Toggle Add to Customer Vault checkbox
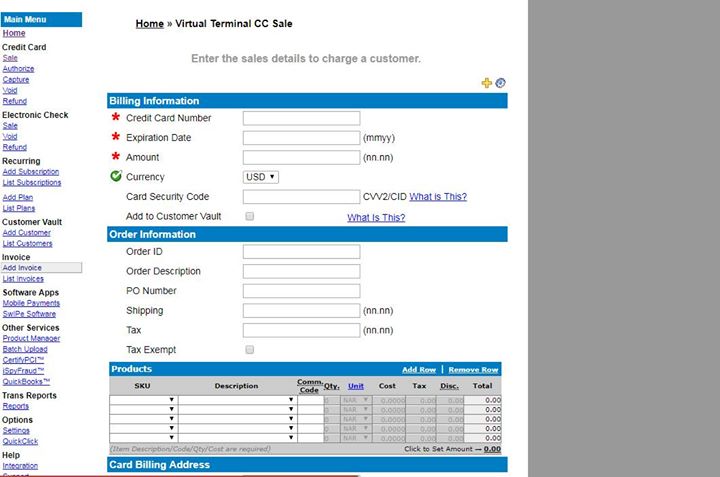720x477 pixels. click(249, 216)
